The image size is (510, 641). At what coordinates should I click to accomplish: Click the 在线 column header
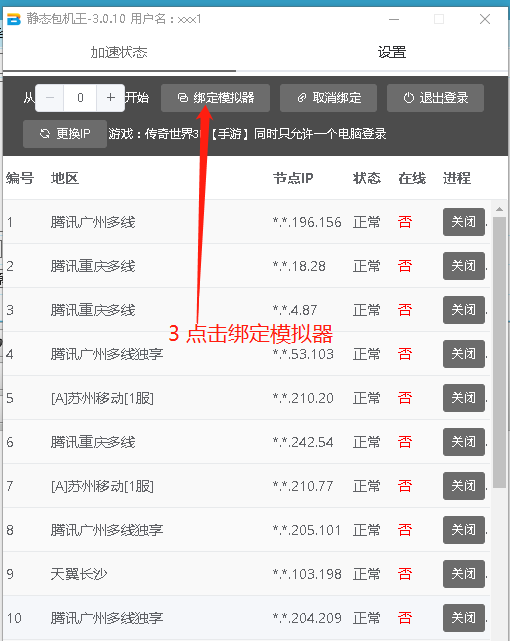pyautogui.click(x=412, y=178)
